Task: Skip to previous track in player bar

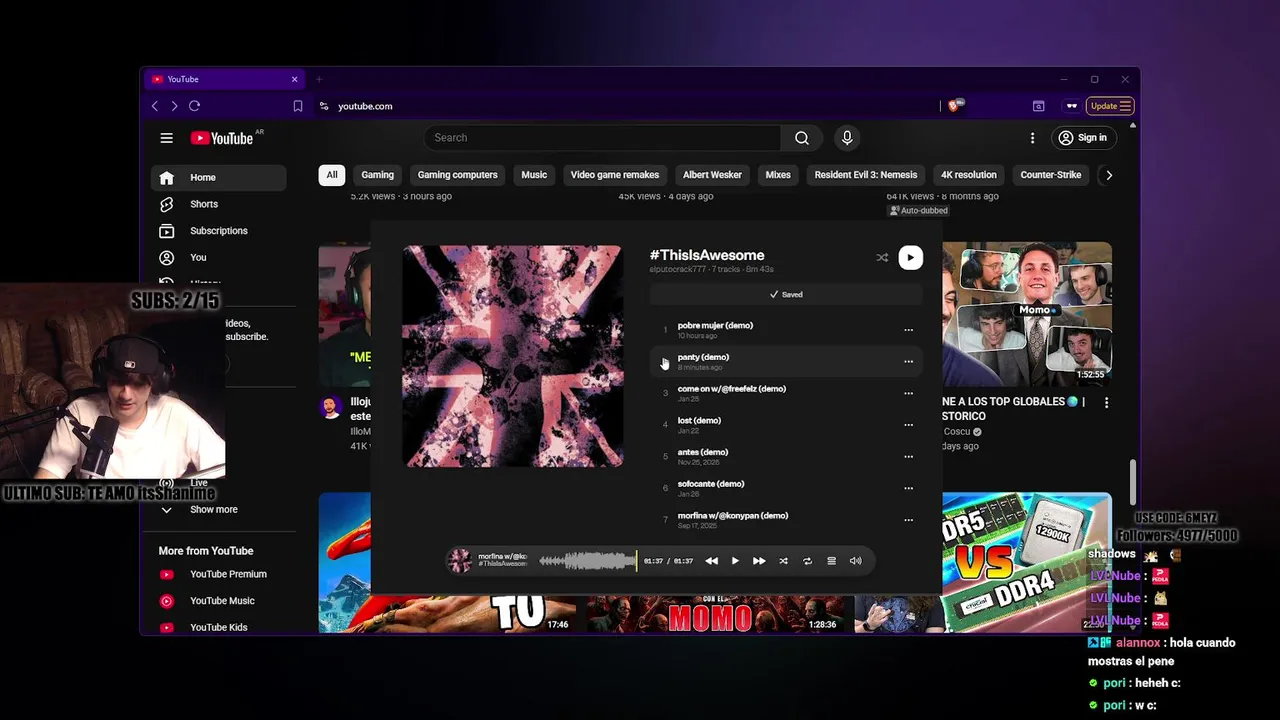Action: [x=711, y=561]
